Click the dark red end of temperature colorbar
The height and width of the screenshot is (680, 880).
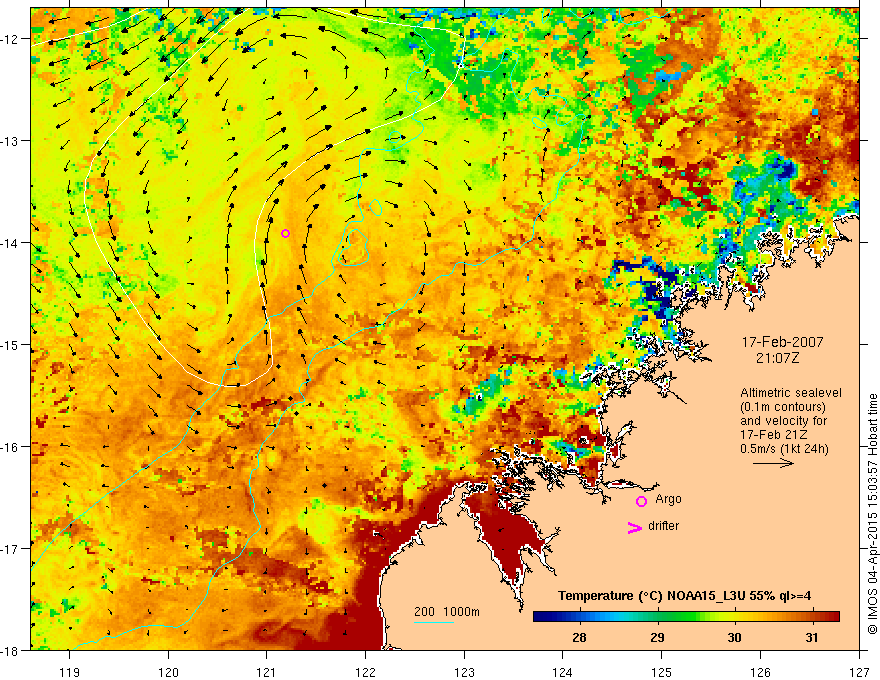click(831, 617)
